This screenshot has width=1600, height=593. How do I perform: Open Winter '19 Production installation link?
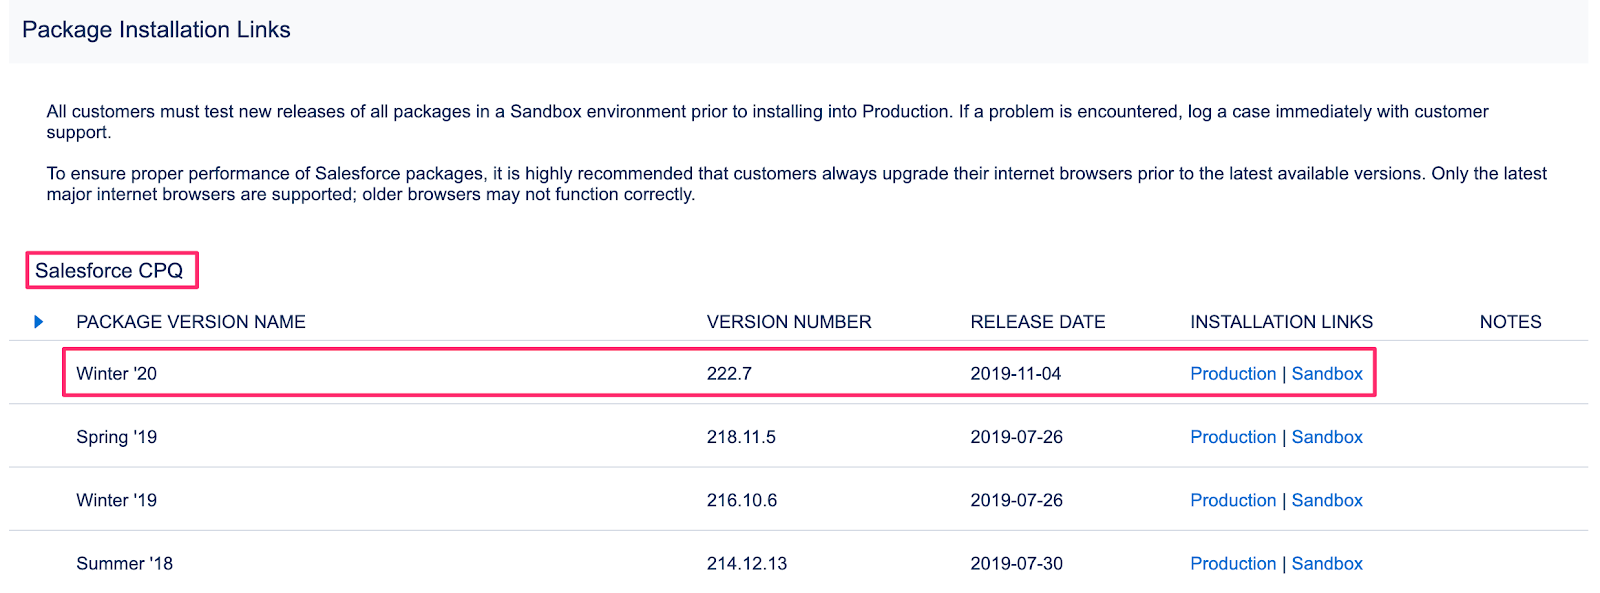(1233, 500)
